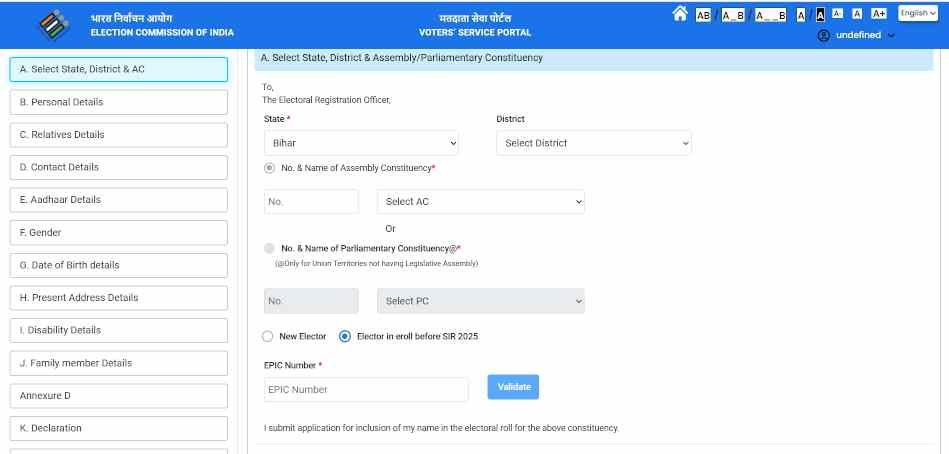Click the Validate button
The width and height of the screenshot is (949, 454).
coord(513,387)
